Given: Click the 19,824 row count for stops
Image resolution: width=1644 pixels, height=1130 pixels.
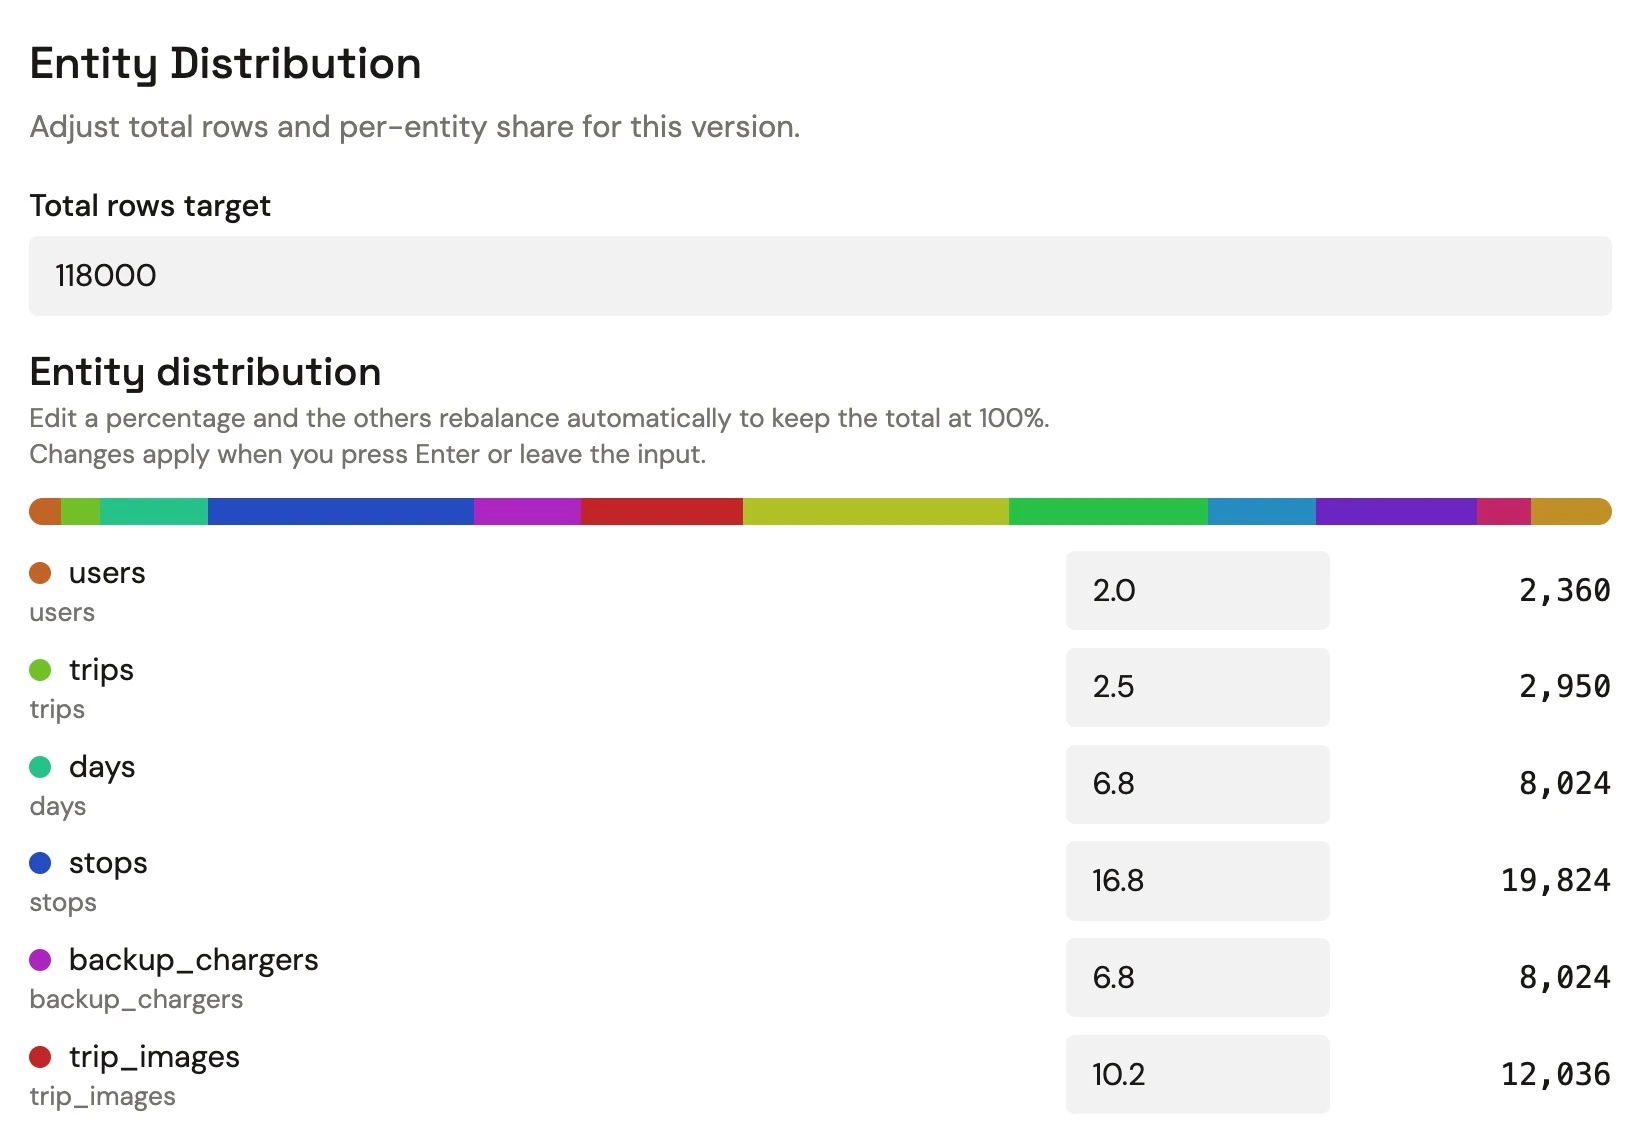Looking at the screenshot, I should pos(1554,881).
